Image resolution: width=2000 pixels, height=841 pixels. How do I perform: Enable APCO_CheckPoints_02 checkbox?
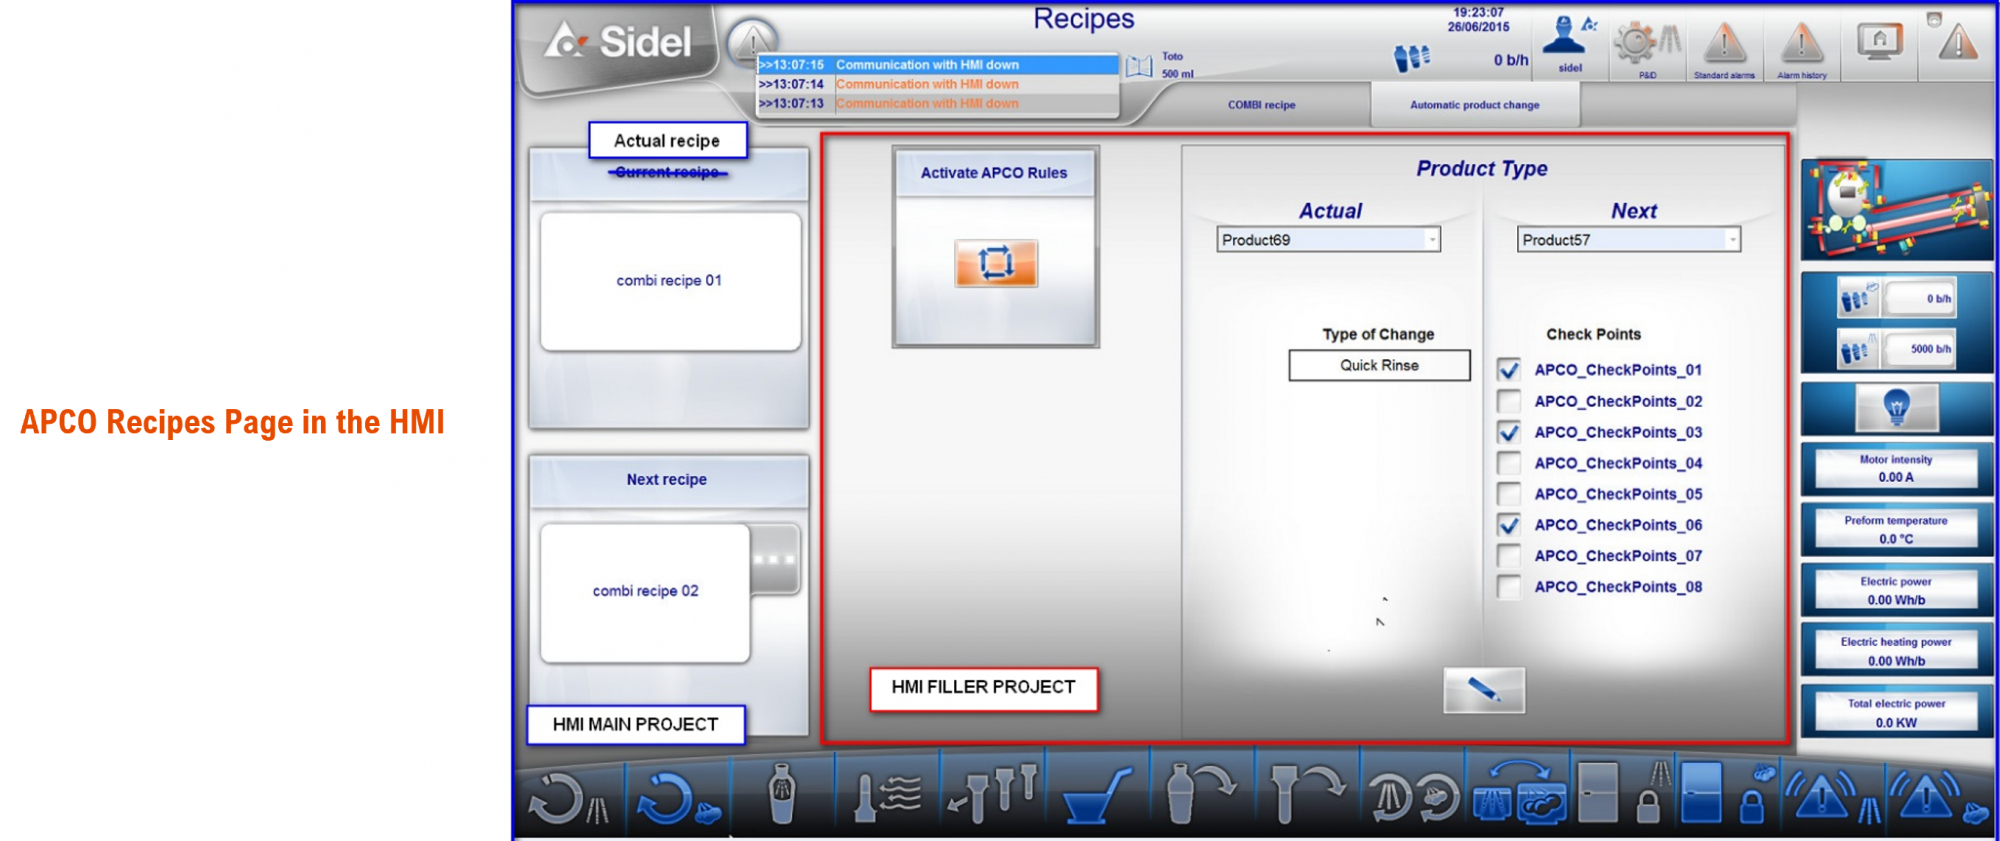coord(1508,401)
